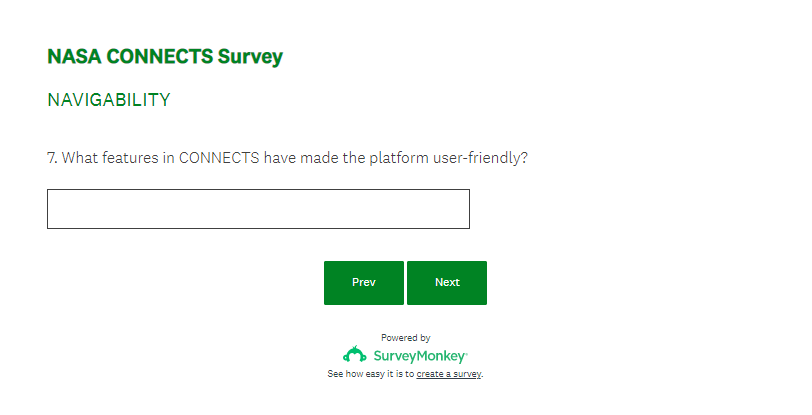Click the word 'Survey' in the title
The image size is (812, 415).
point(250,57)
